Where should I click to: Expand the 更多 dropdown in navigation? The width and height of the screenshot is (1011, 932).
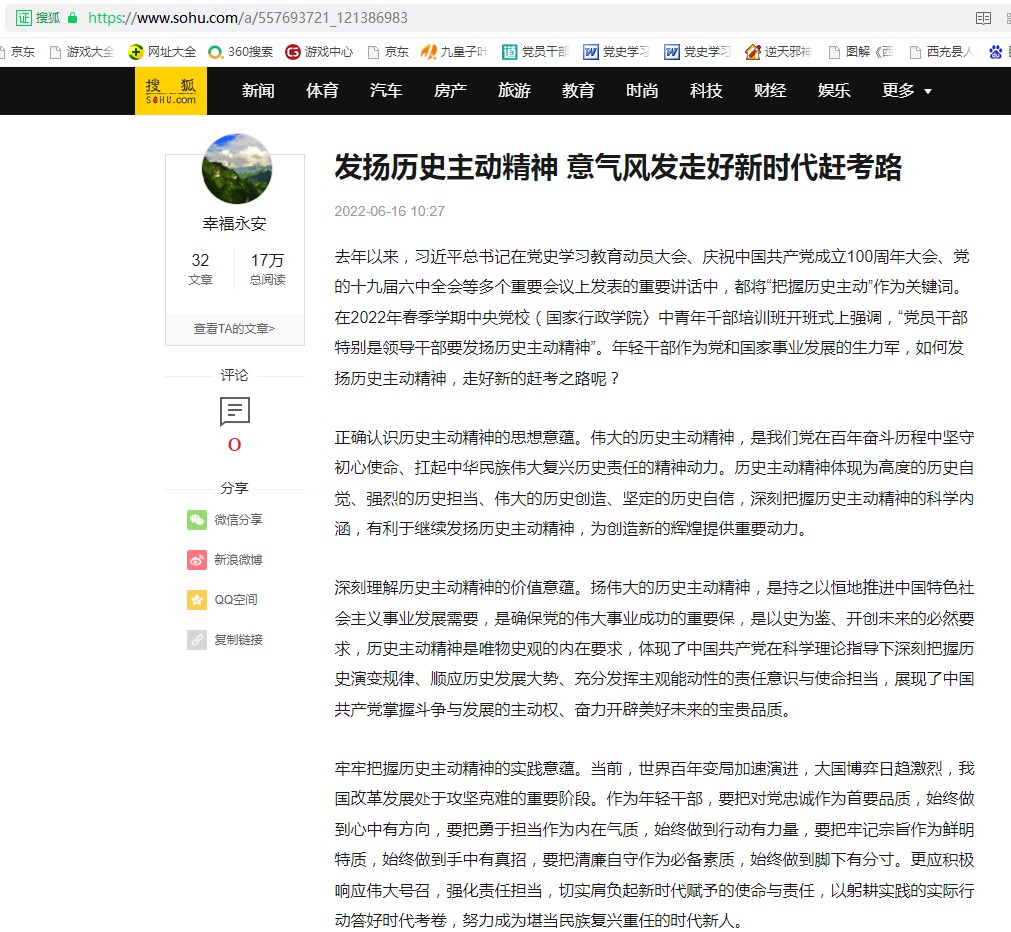(907, 91)
